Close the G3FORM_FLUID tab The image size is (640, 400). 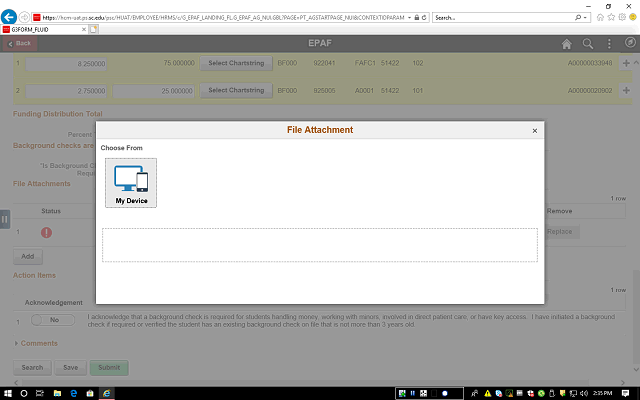(x=84, y=29)
